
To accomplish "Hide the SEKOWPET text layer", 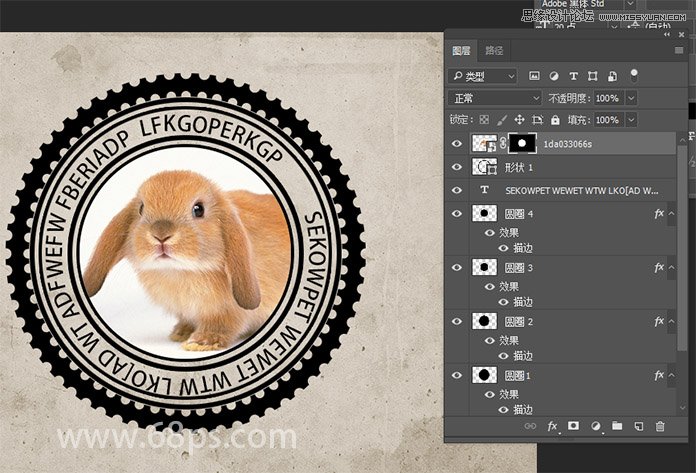I will [456, 190].
